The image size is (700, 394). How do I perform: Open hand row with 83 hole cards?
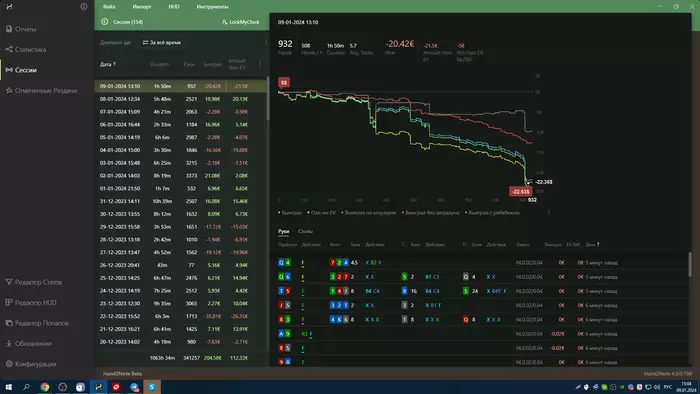480,319
